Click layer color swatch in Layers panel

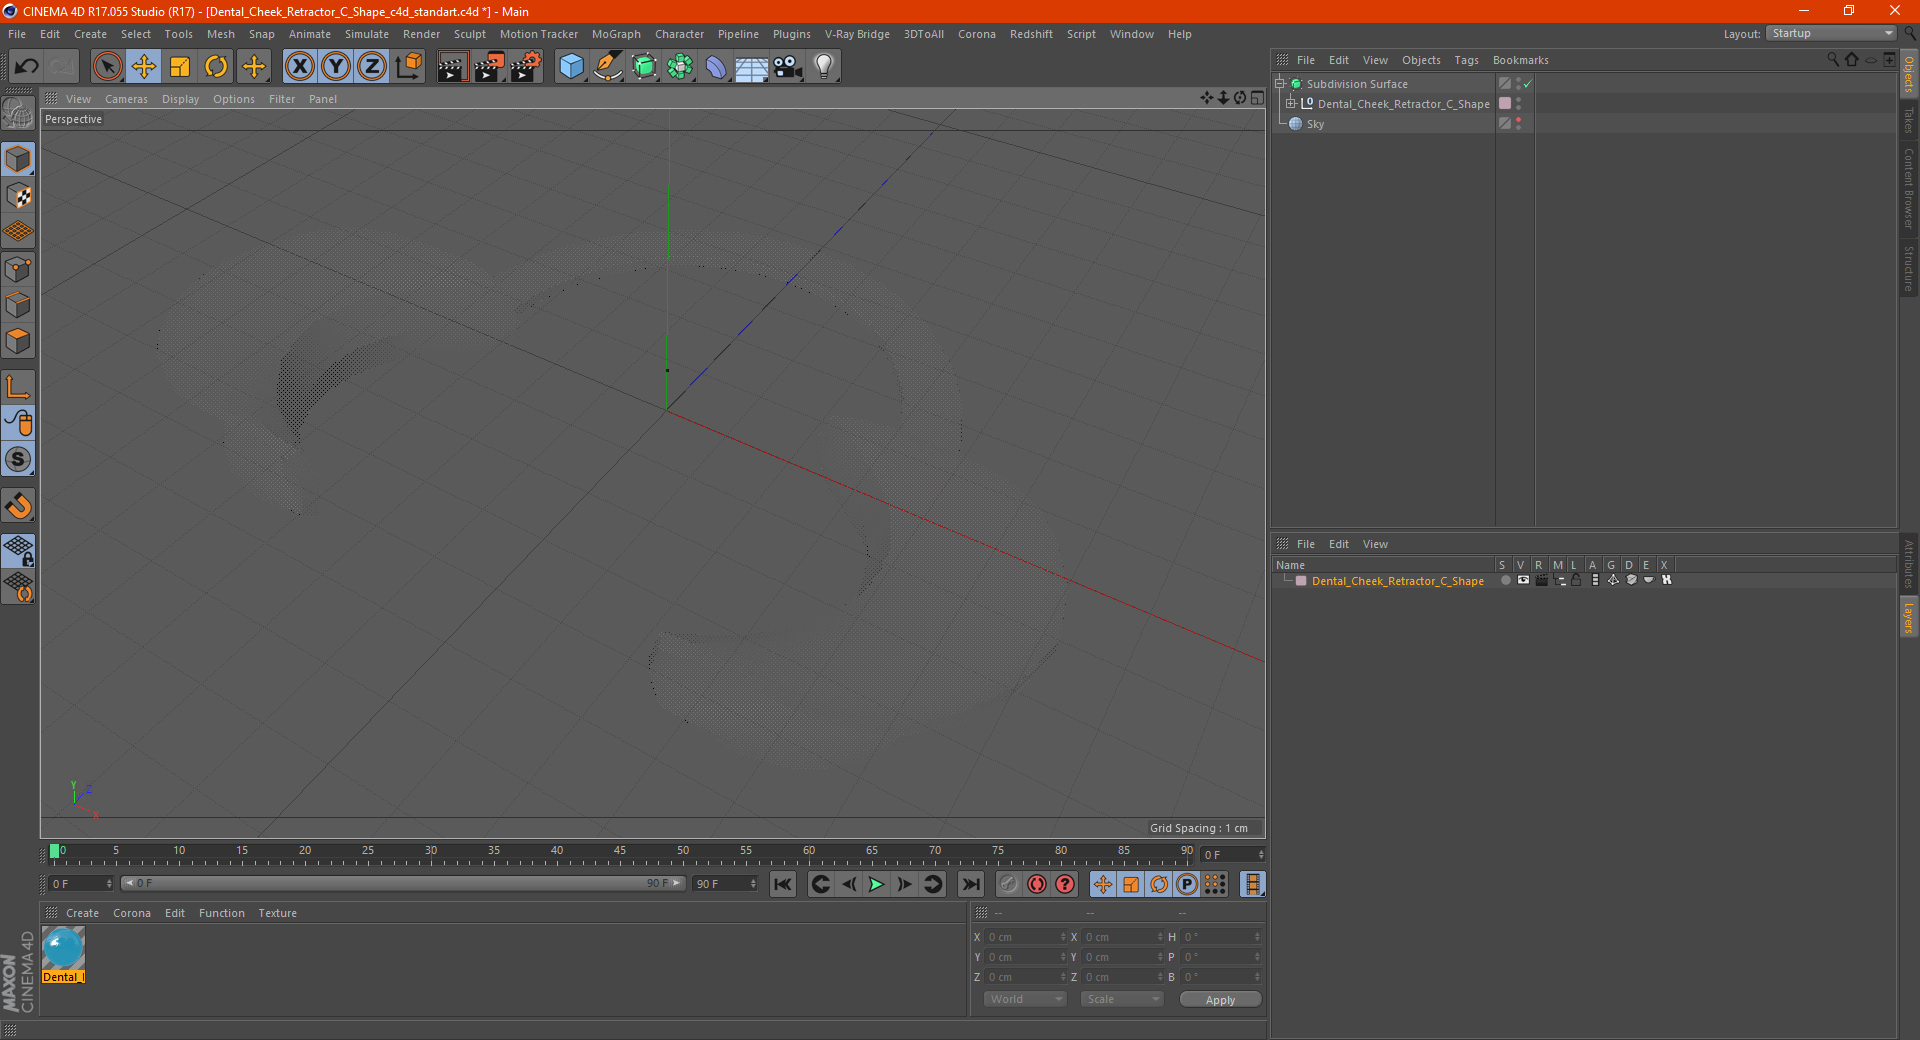pos(1301,581)
